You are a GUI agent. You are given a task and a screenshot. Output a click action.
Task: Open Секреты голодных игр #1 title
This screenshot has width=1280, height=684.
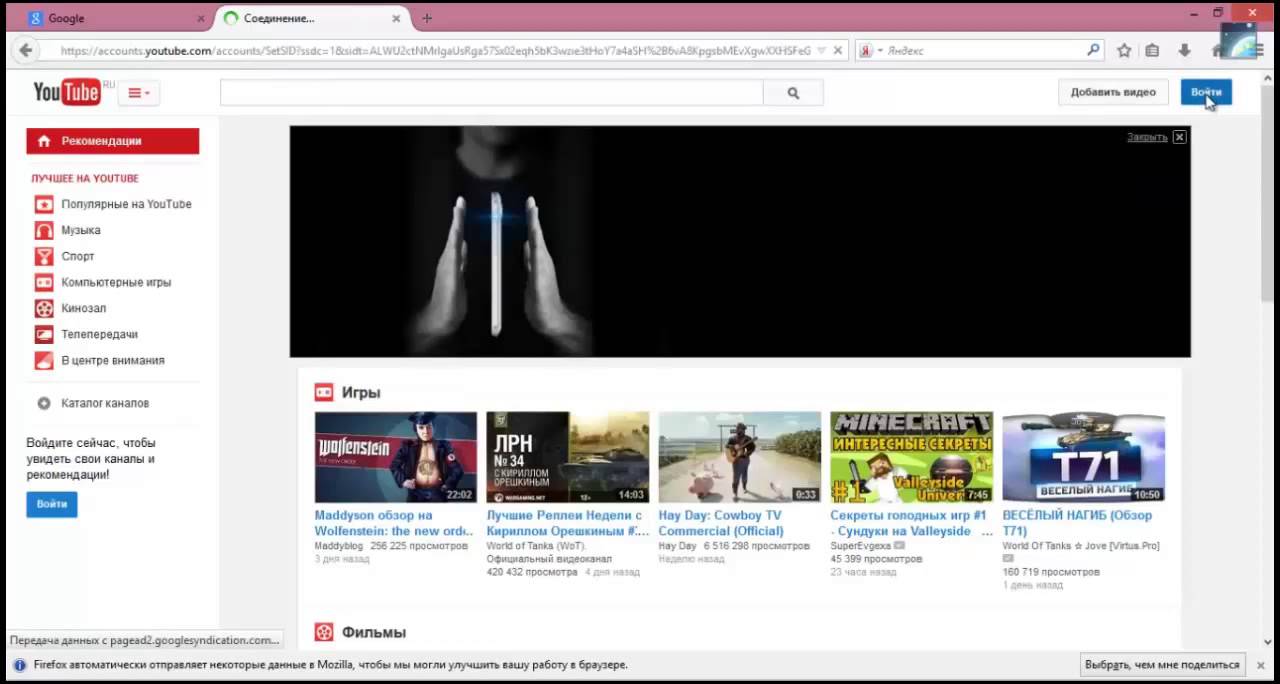click(x=911, y=523)
